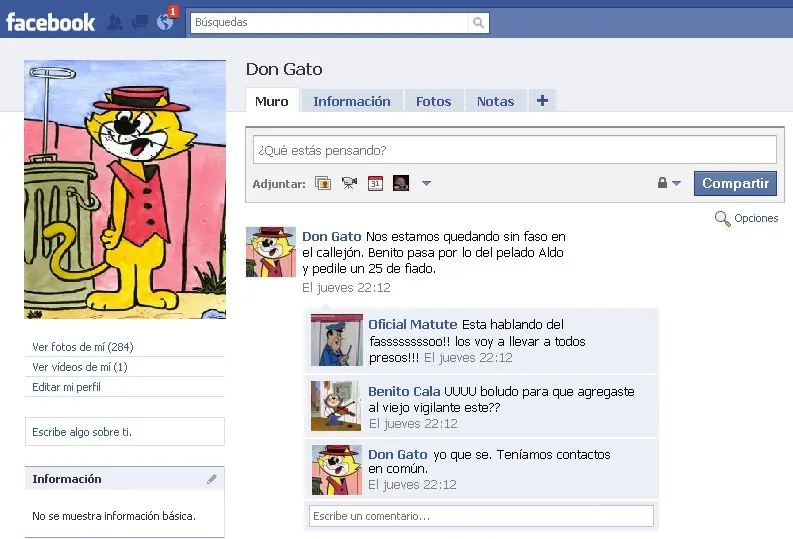Click the ¿Qué estás pensando? status box
793x539 pixels.
[x=514, y=150]
